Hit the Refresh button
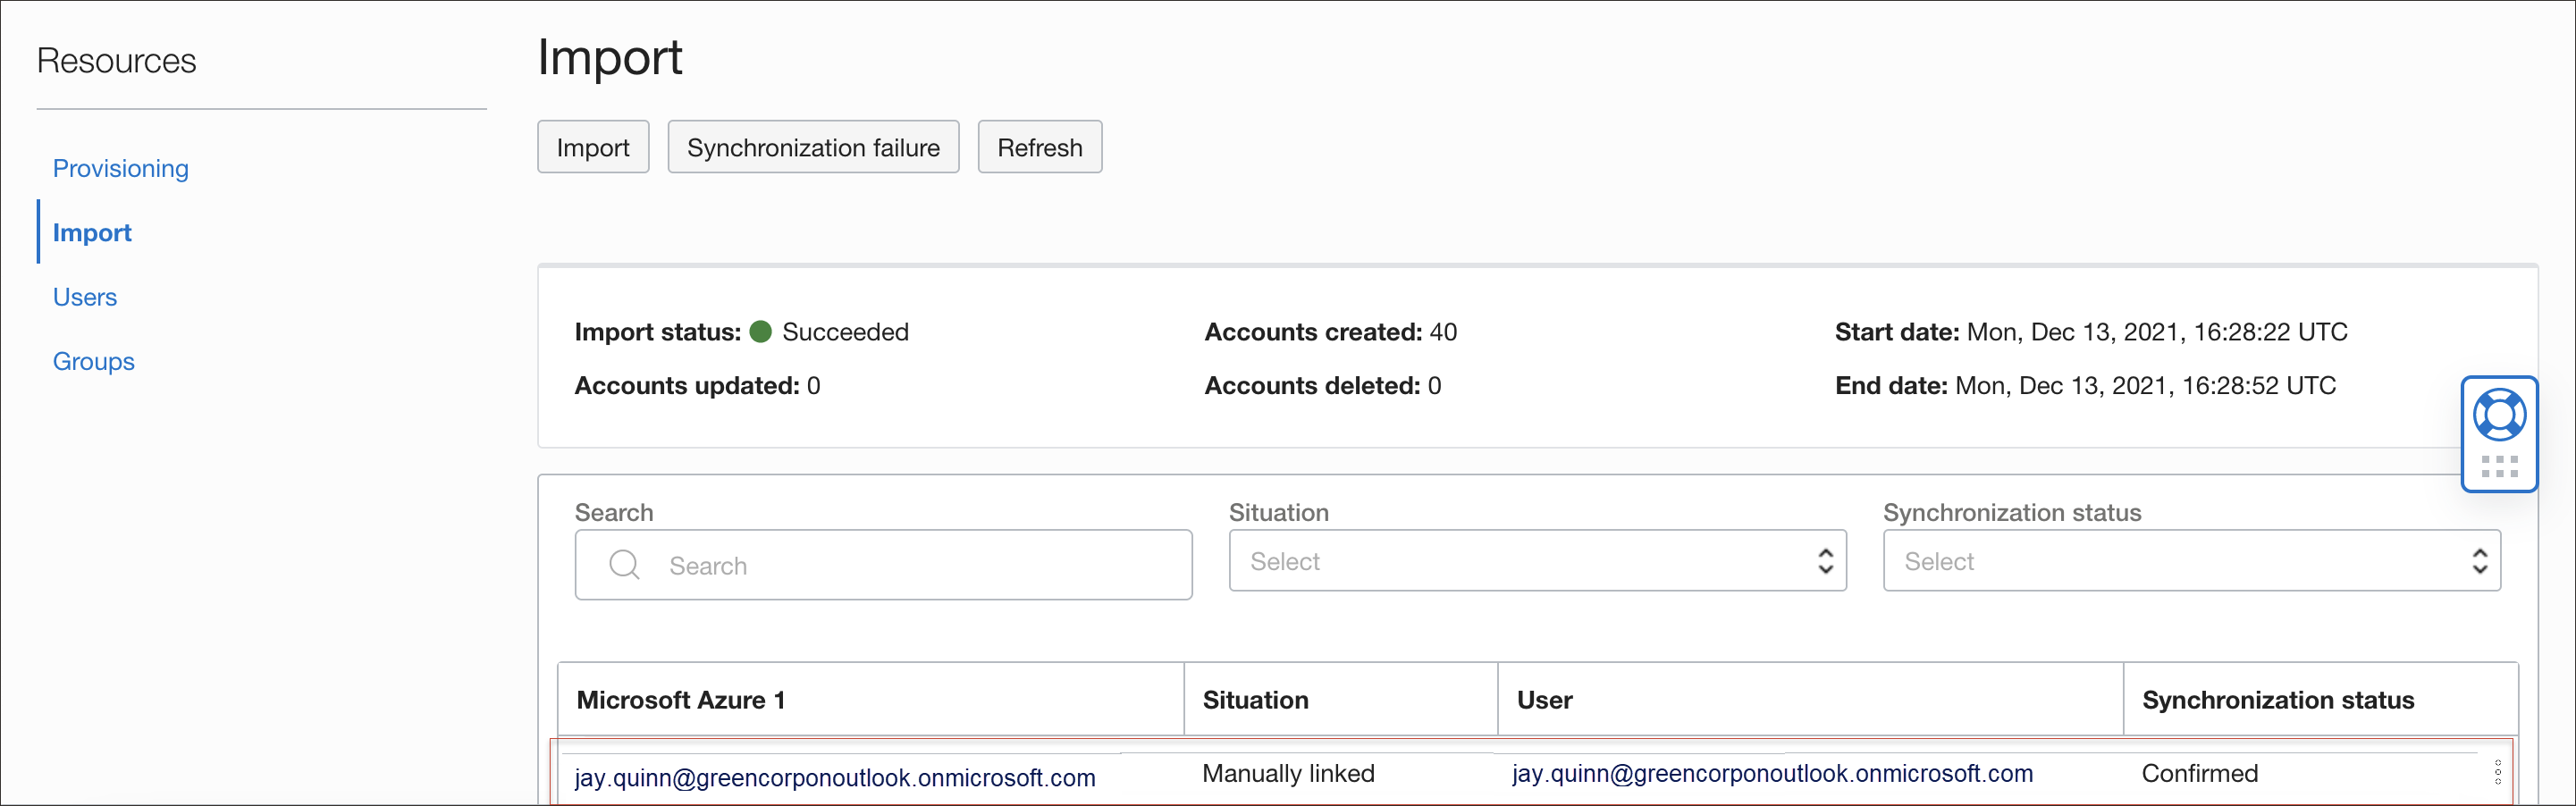The width and height of the screenshot is (2576, 806). point(1039,147)
